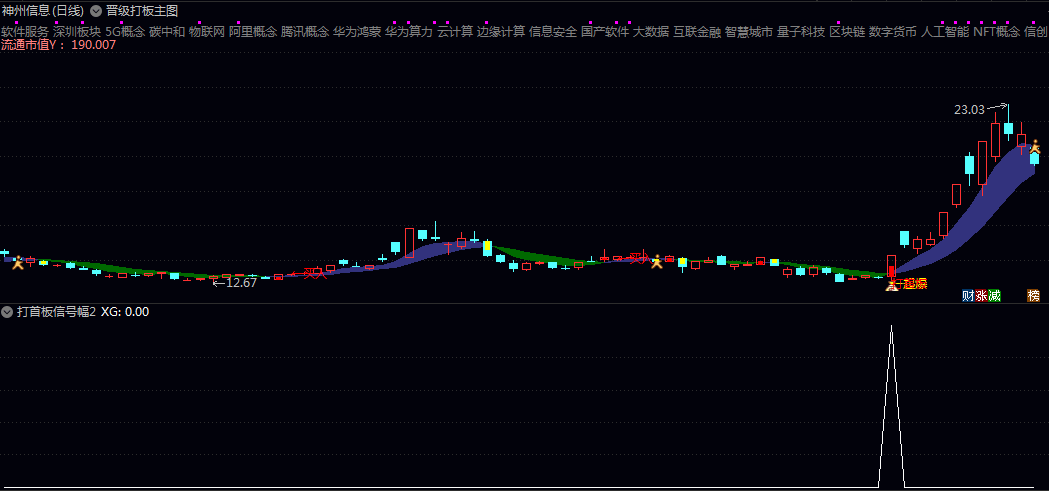Click the money-bag icon beside 打首板 signal
This screenshot has height=491, width=1049.
point(890,286)
